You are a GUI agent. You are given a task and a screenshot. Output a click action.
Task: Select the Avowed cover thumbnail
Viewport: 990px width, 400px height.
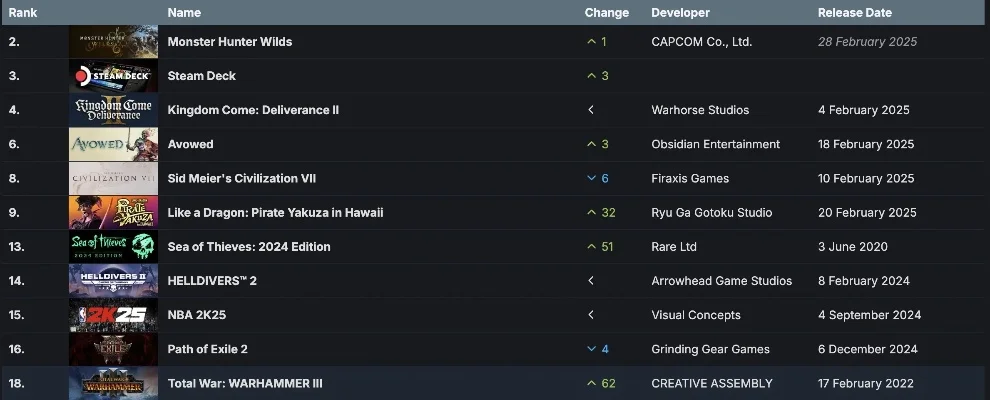(113, 144)
